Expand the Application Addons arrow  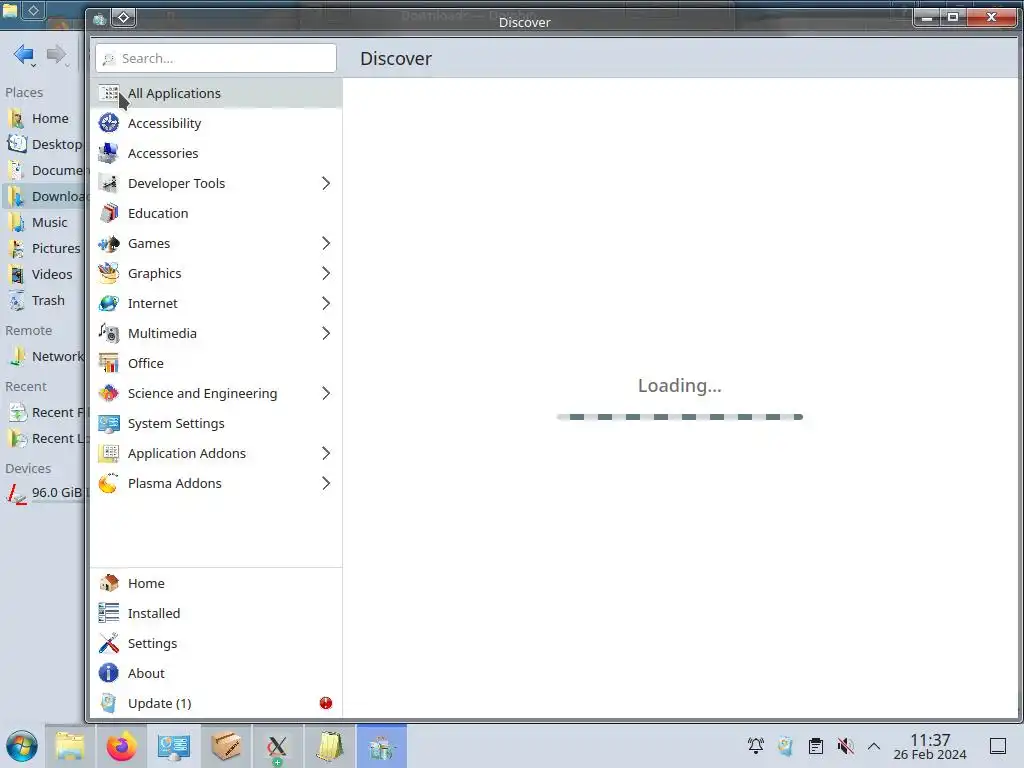(x=326, y=454)
